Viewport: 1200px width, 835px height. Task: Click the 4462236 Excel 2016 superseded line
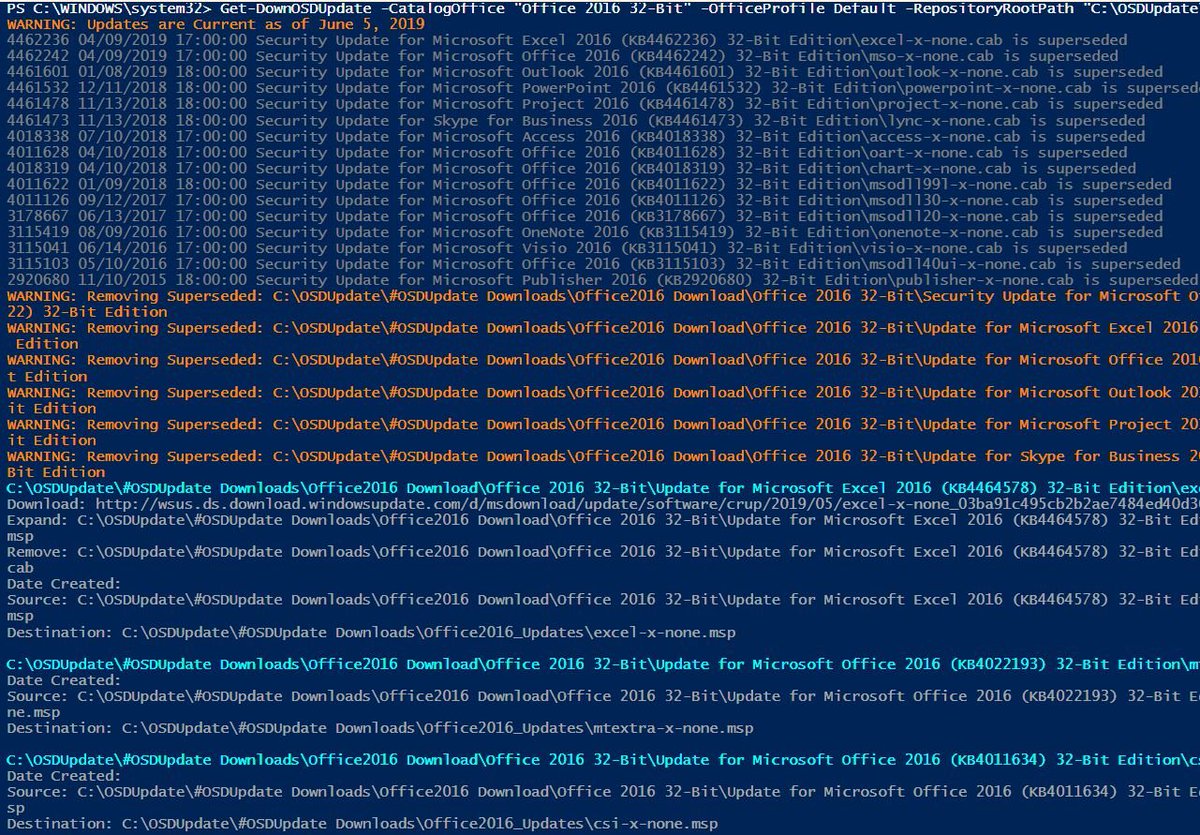[567, 40]
